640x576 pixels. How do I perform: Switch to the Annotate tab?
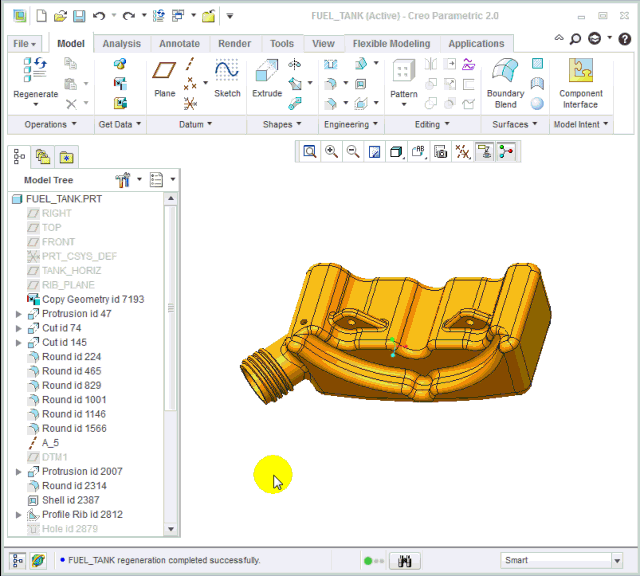pyautogui.click(x=179, y=44)
